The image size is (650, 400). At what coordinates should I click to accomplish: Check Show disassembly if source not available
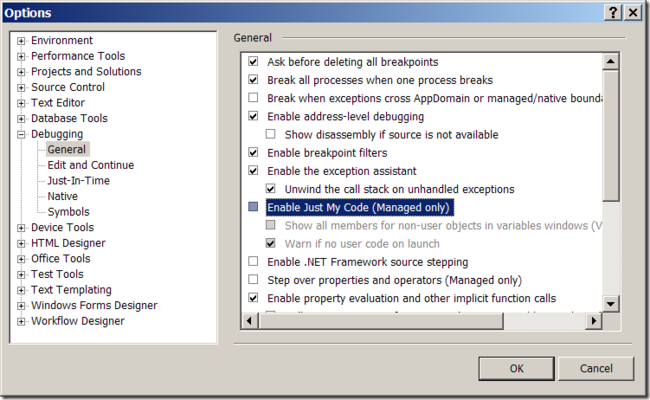coord(271,134)
